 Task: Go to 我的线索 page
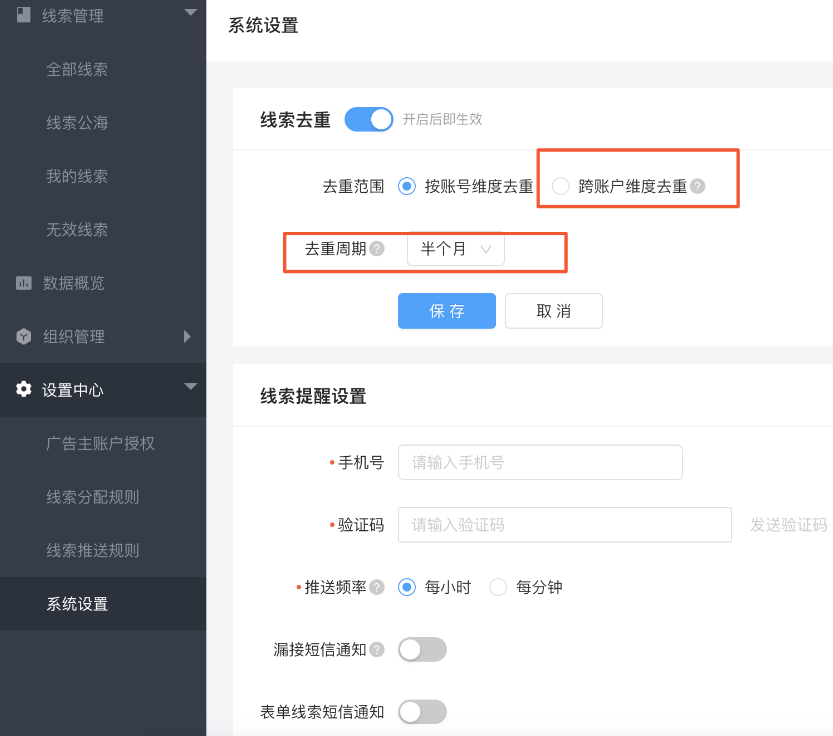coord(77,176)
